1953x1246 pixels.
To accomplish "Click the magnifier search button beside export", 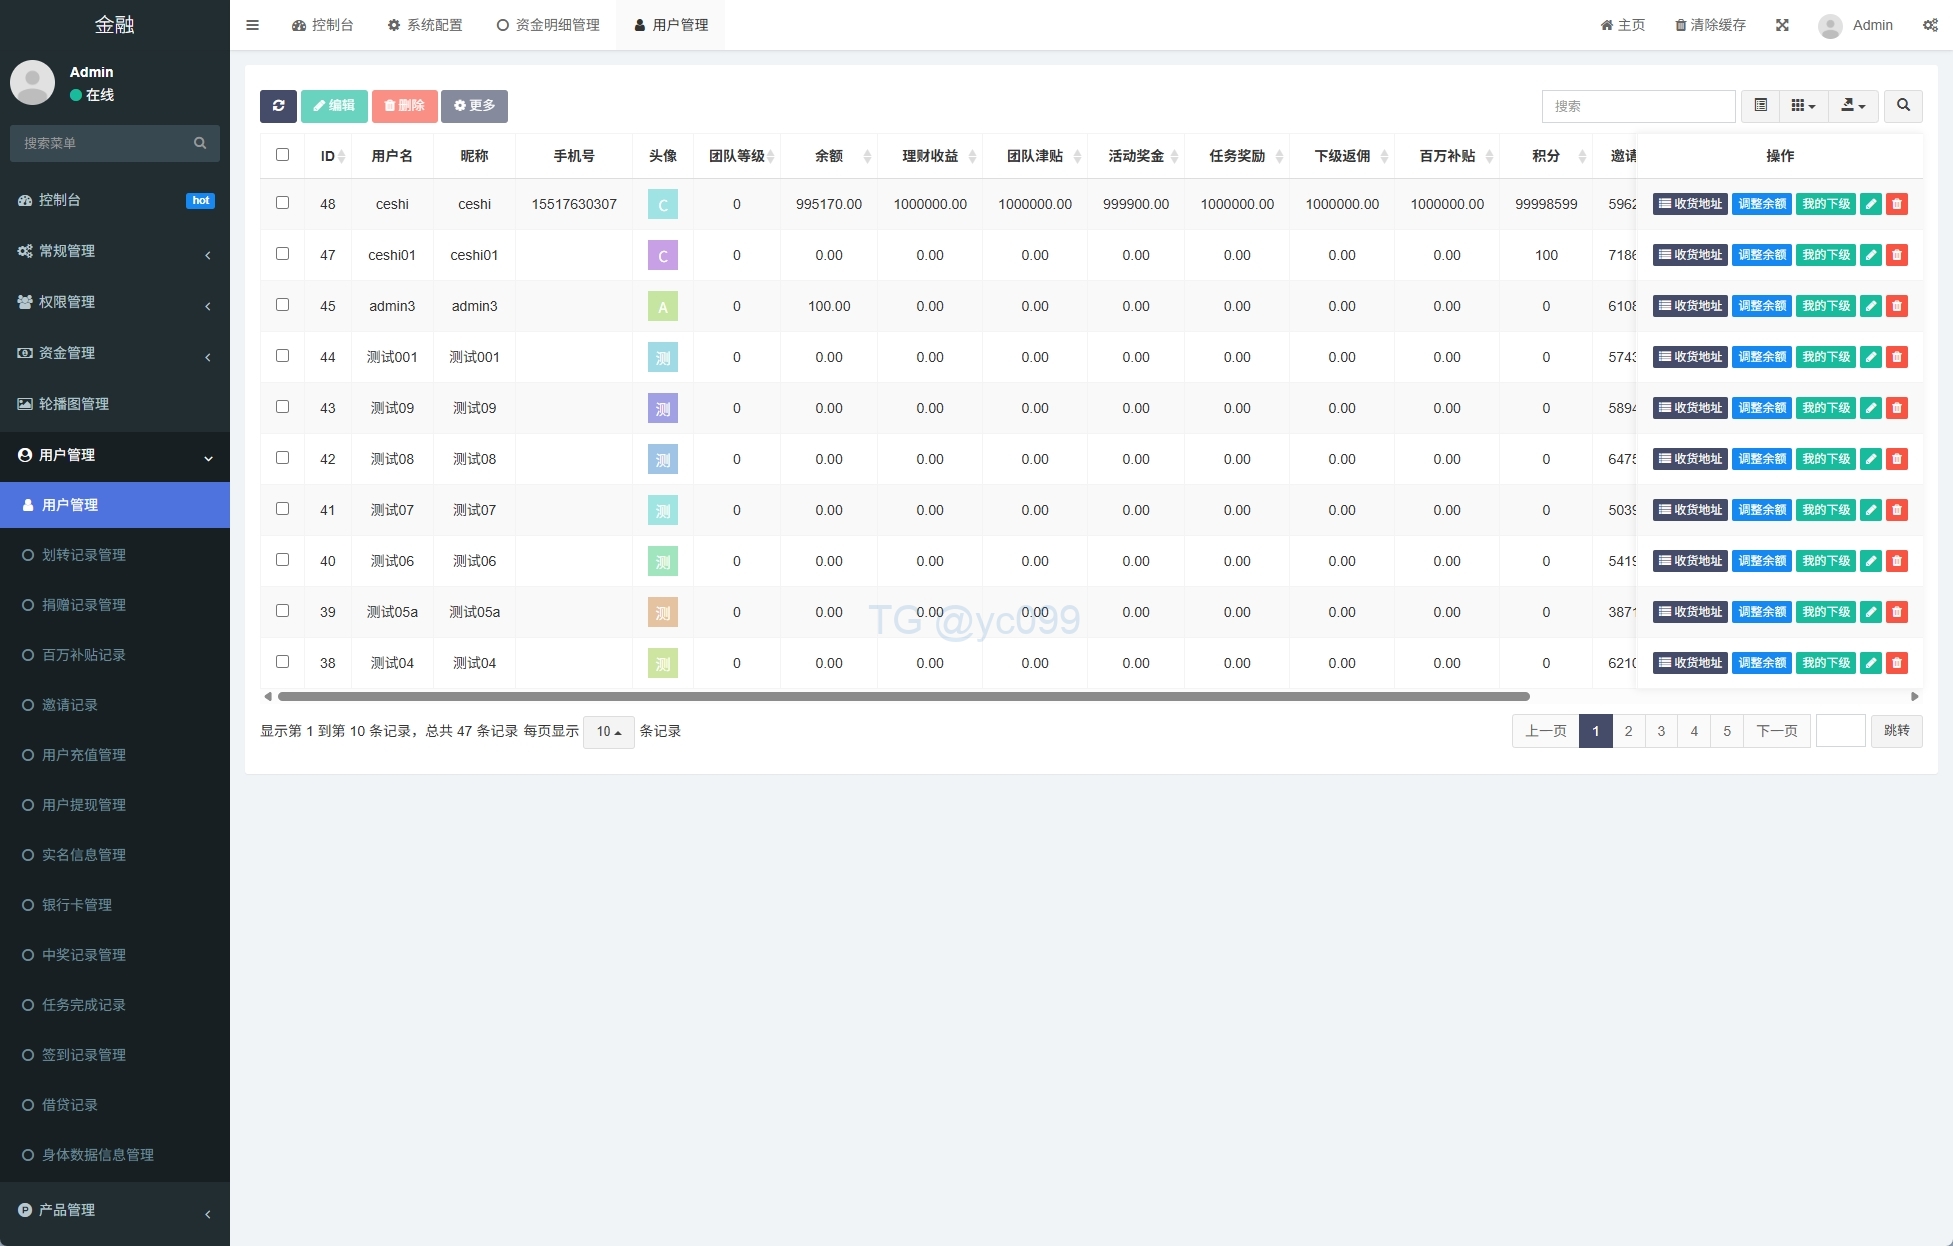I will pyautogui.click(x=1903, y=106).
